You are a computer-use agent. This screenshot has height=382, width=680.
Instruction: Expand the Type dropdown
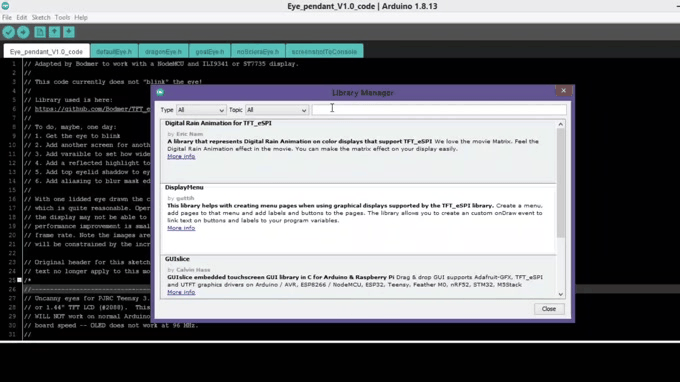[x=201, y=110]
